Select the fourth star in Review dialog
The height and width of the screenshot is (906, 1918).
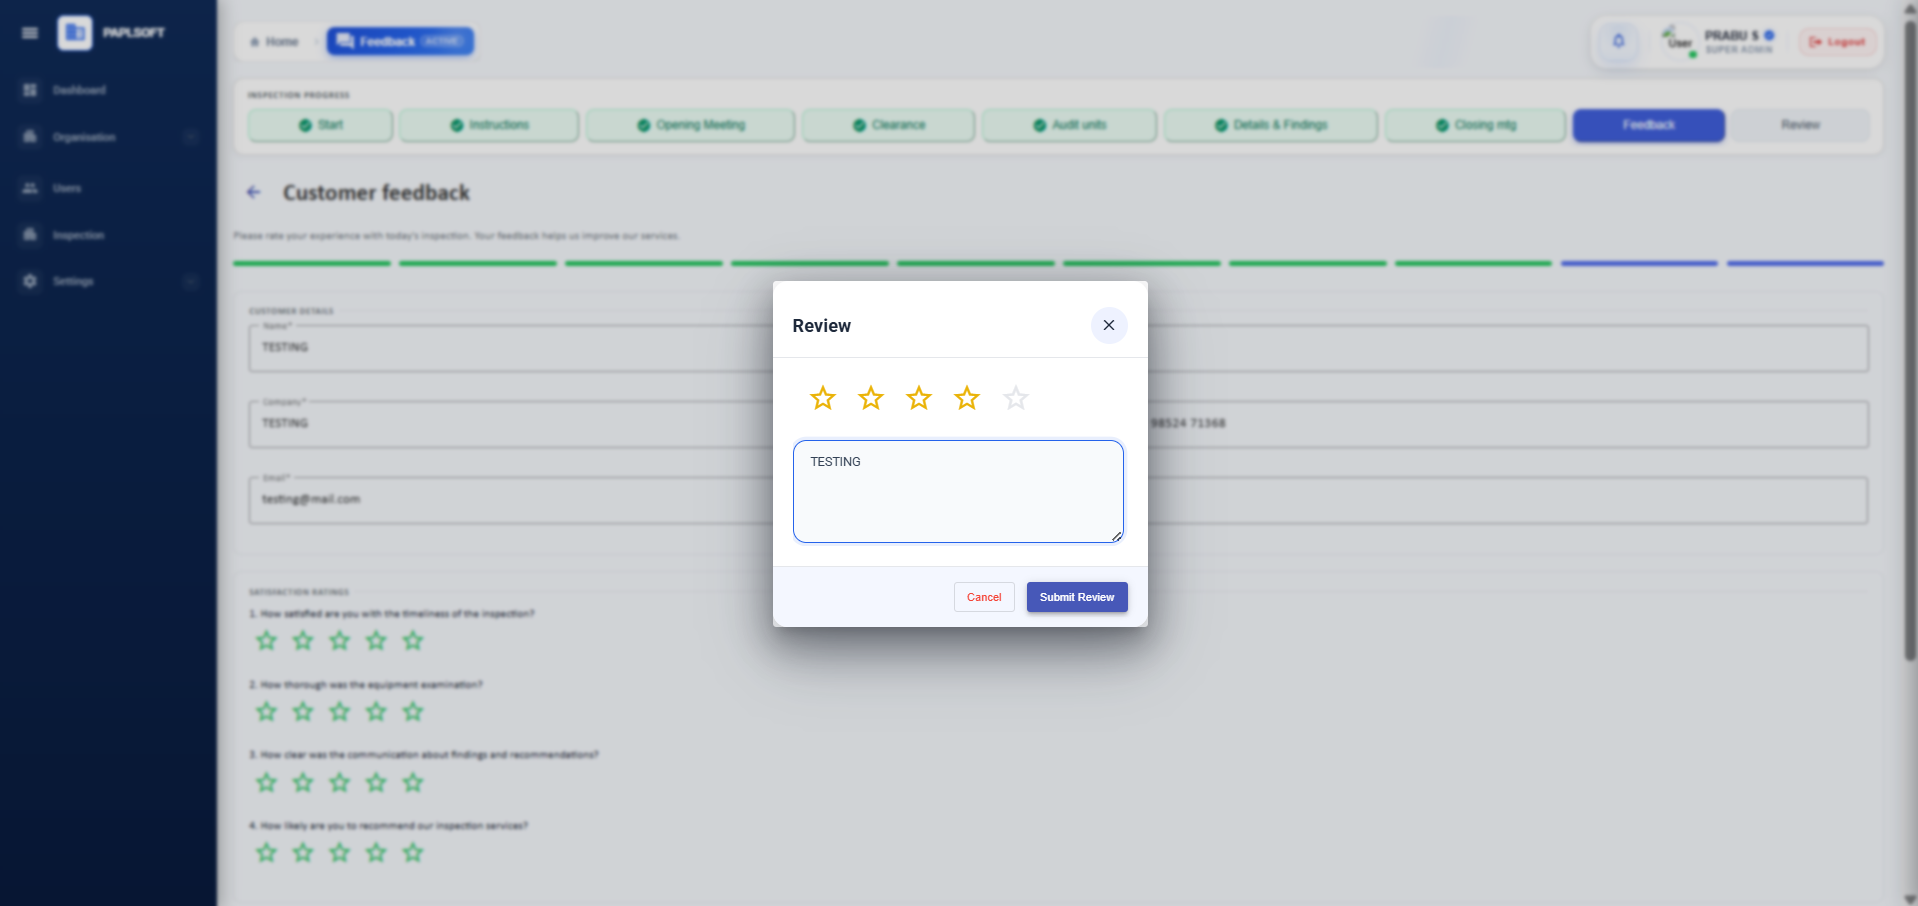pyautogui.click(x=967, y=398)
